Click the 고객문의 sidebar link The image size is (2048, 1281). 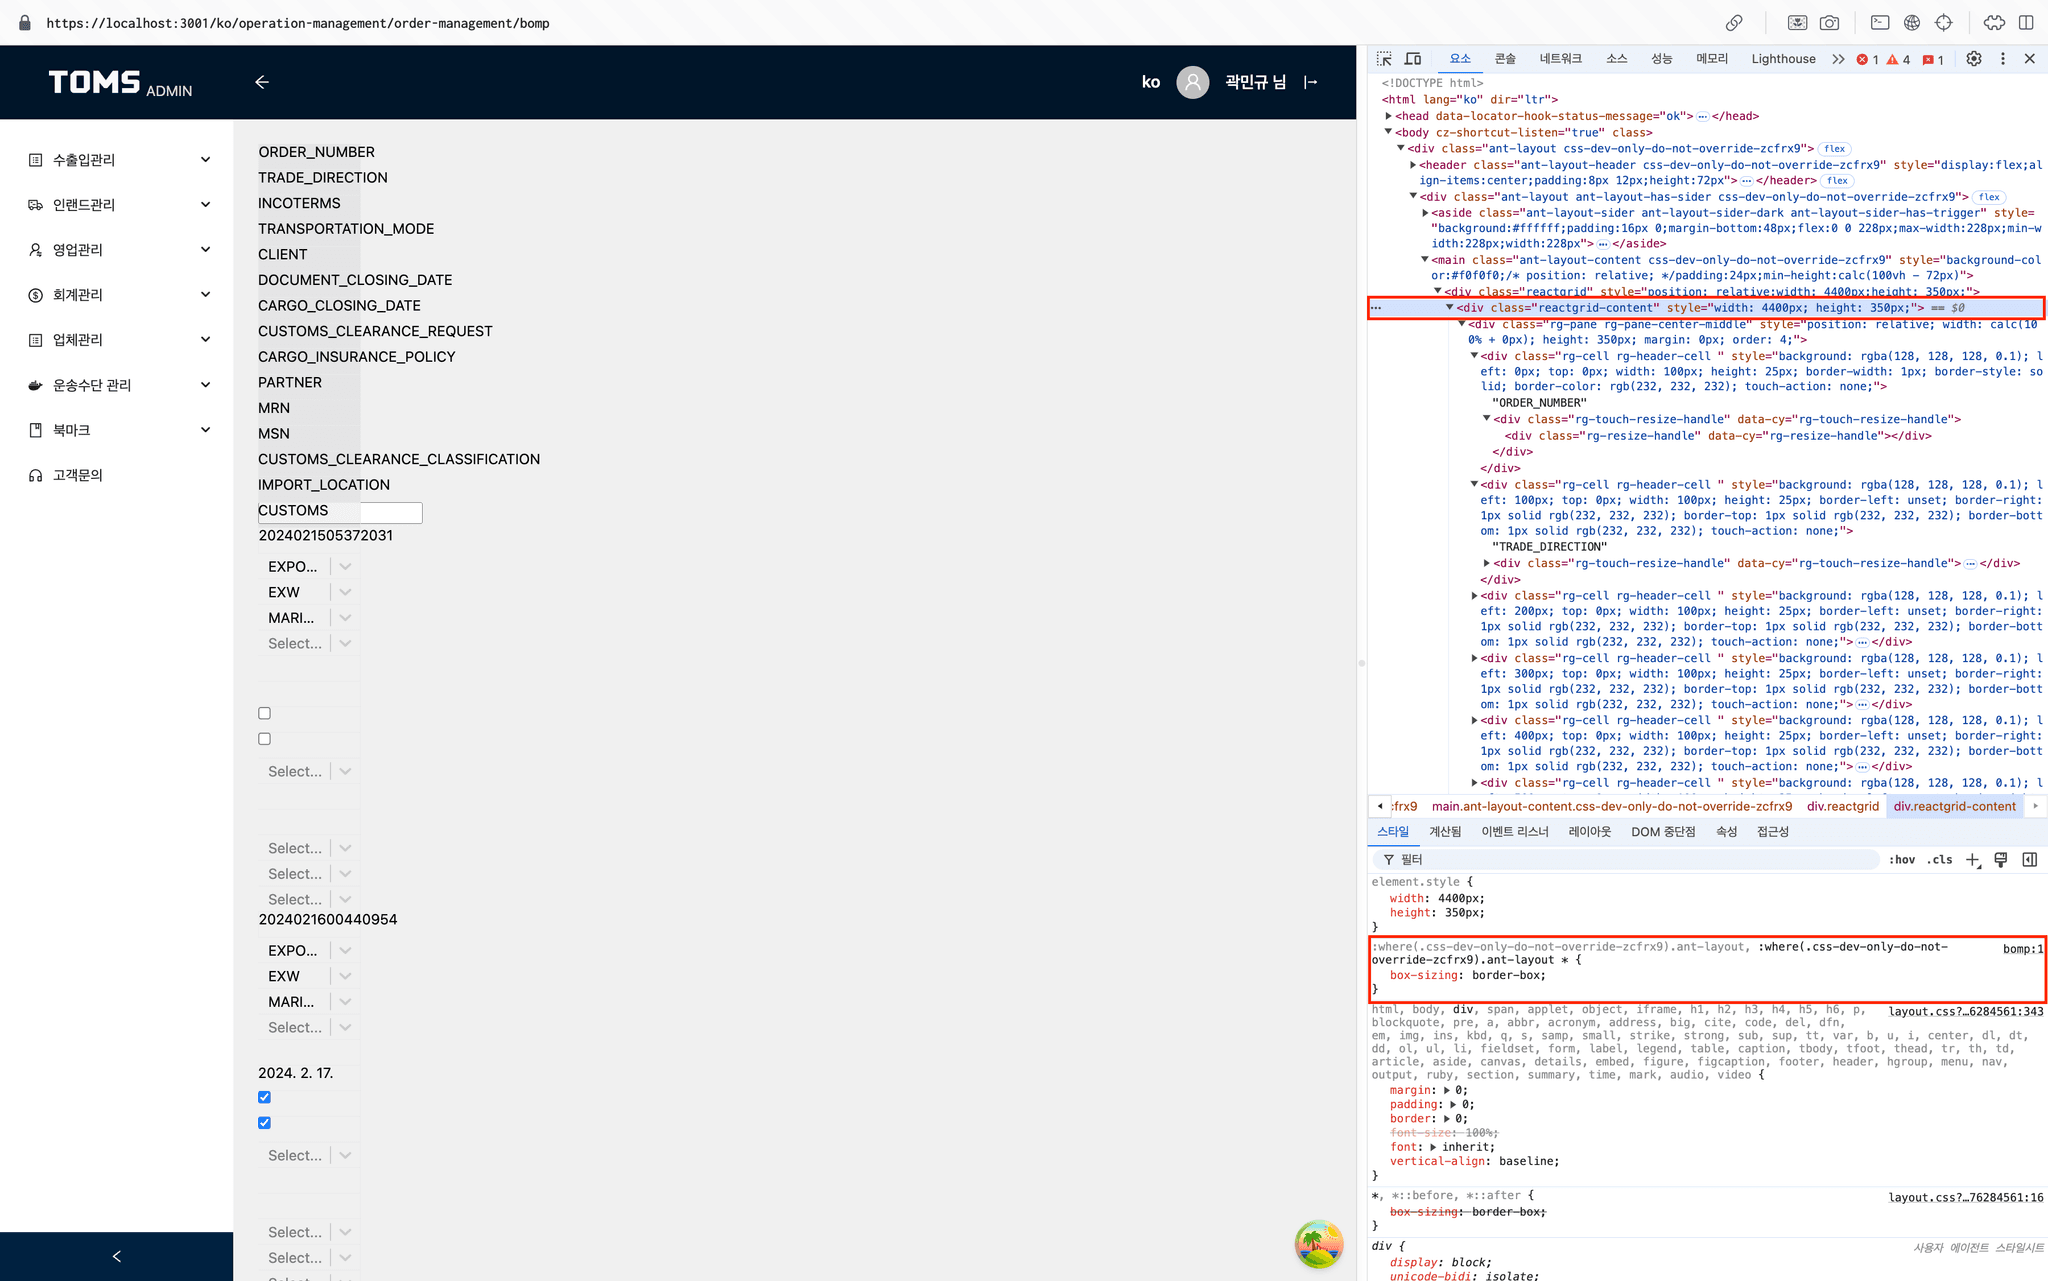pos(78,475)
